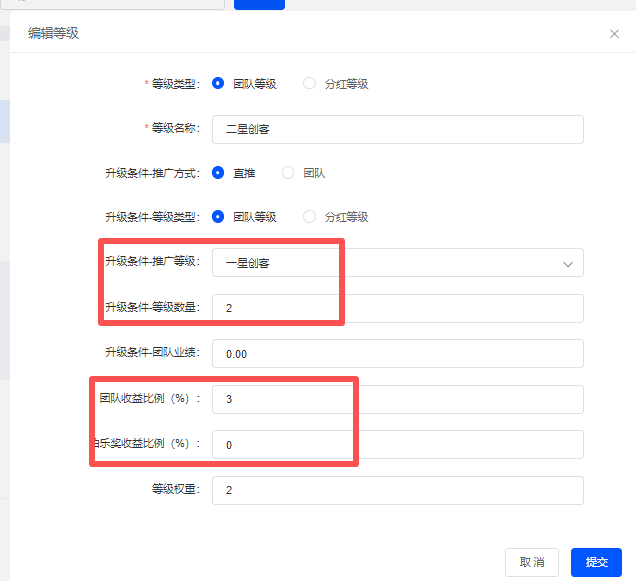The height and width of the screenshot is (581, 636).
Task: Click the 等级名称 field containing 二星创客
Action: point(397,129)
